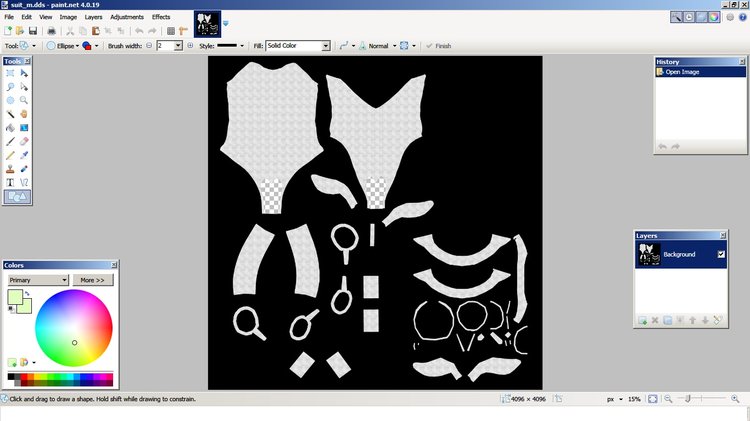Select the Move Selection tool
This screenshot has height=421, width=750.
[24, 87]
